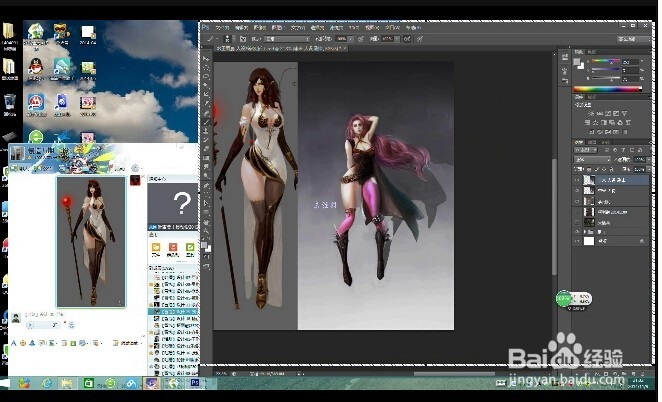The height and width of the screenshot is (402, 662).
Task: Expand the layer group folder
Action: [586, 232]
